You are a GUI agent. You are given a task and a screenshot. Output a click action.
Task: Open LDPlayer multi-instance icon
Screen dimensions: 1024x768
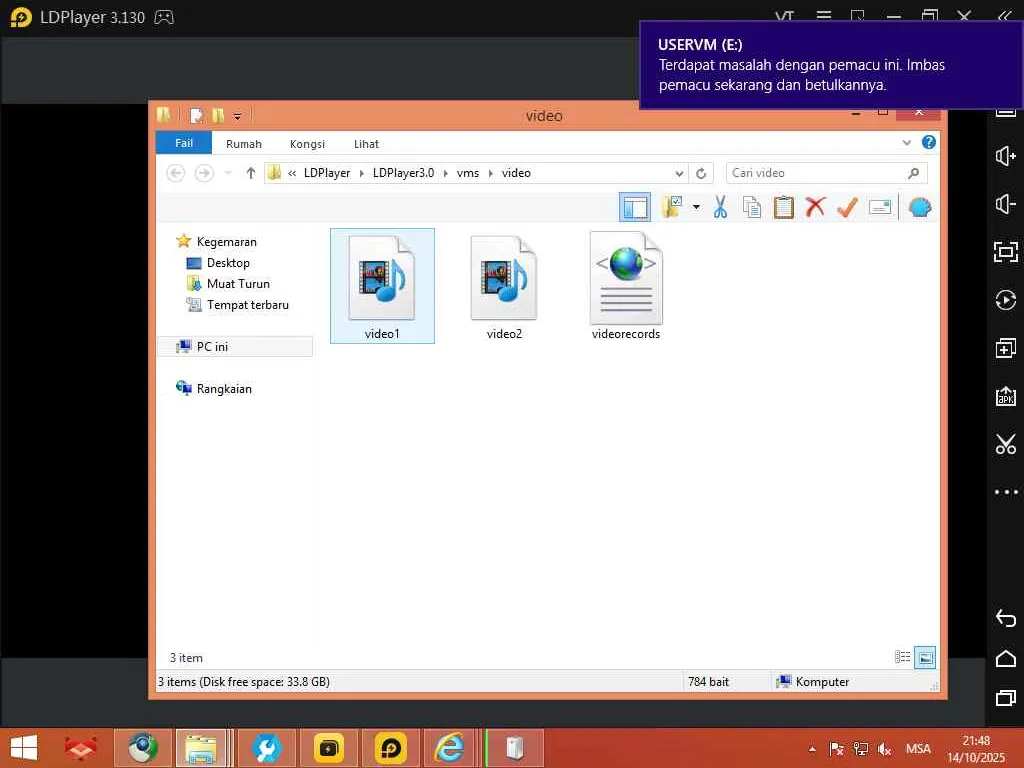click(x=1005, y=348)
